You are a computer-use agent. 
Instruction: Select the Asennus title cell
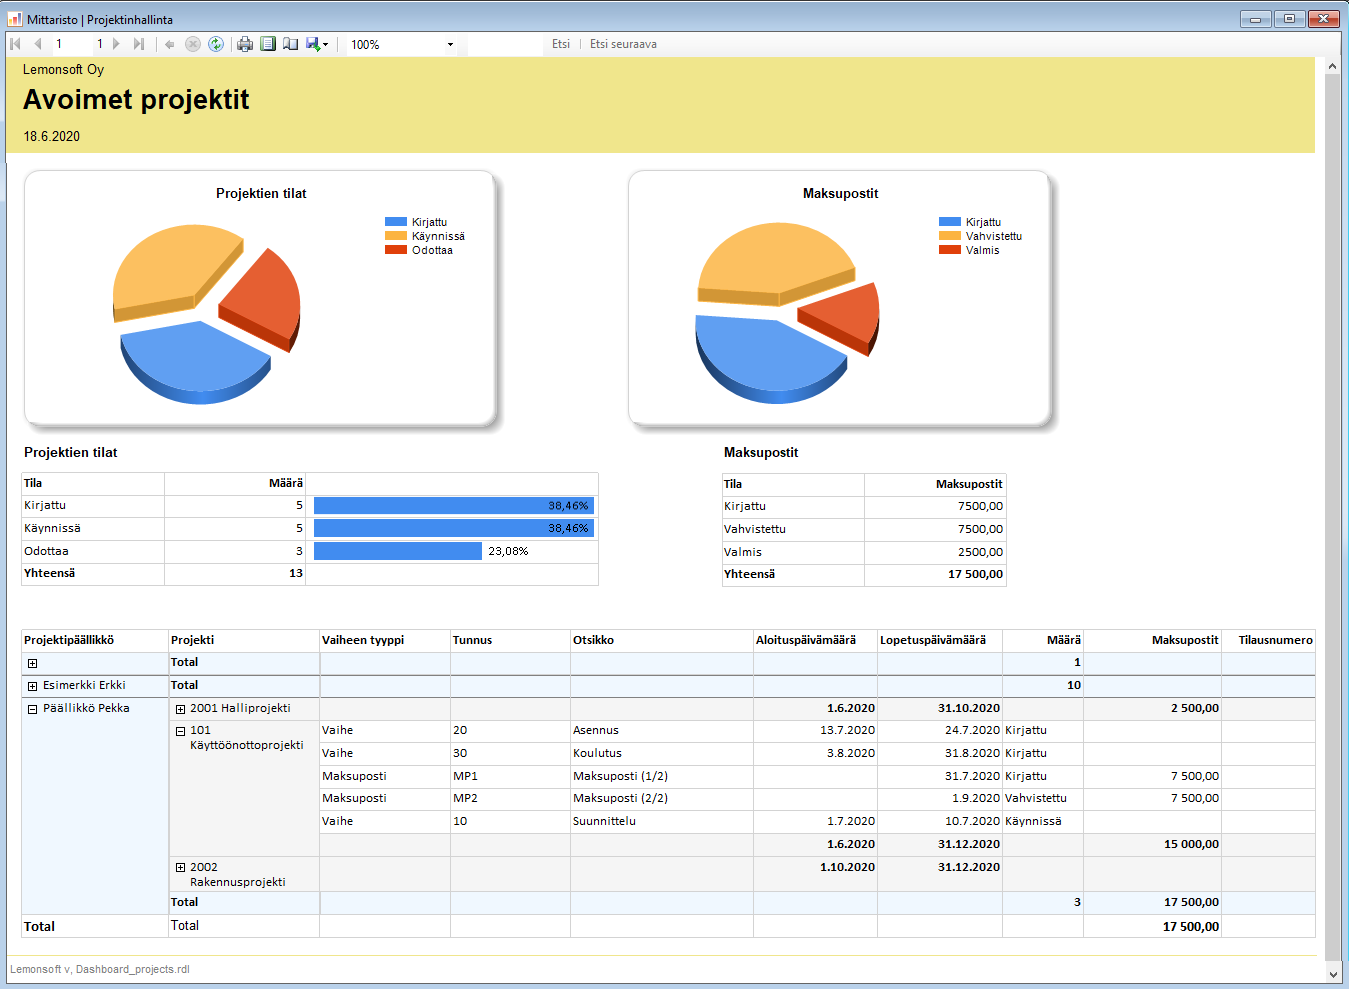661,731
